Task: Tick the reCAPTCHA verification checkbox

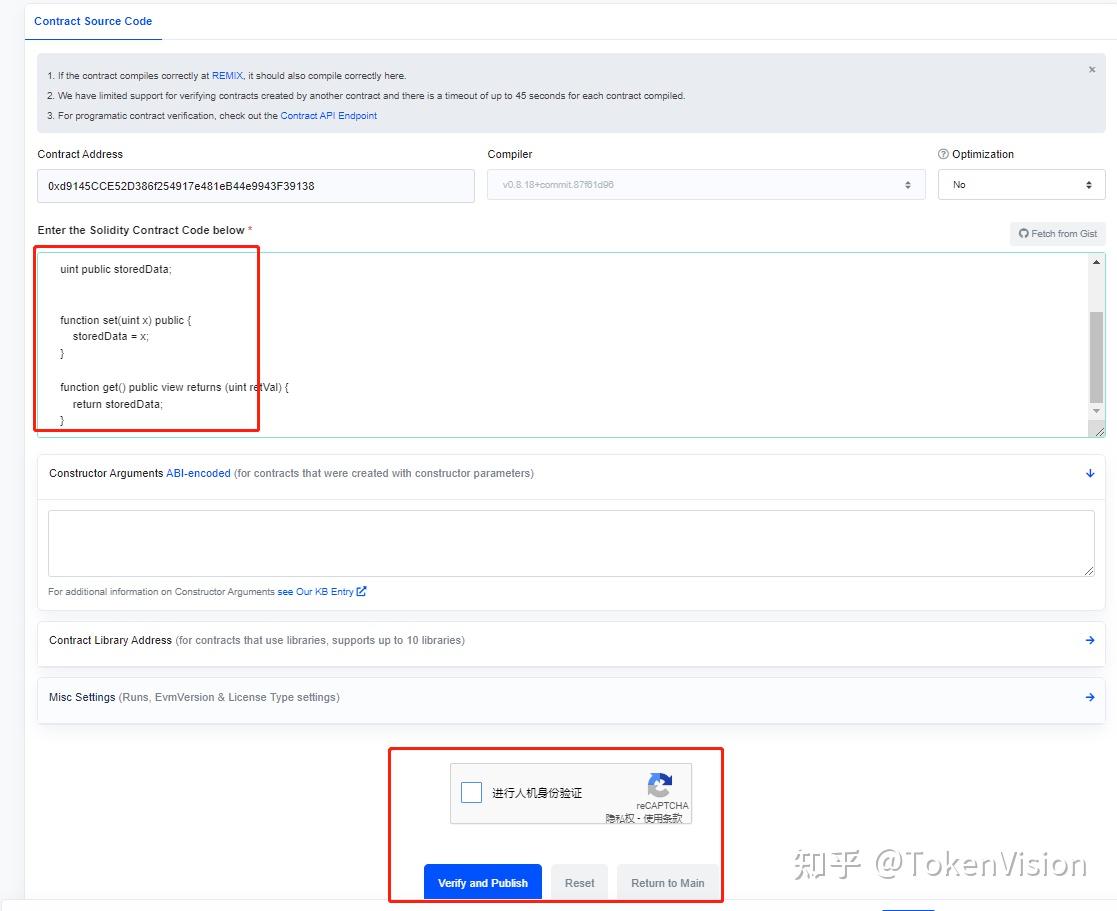Action: [472, 792]
